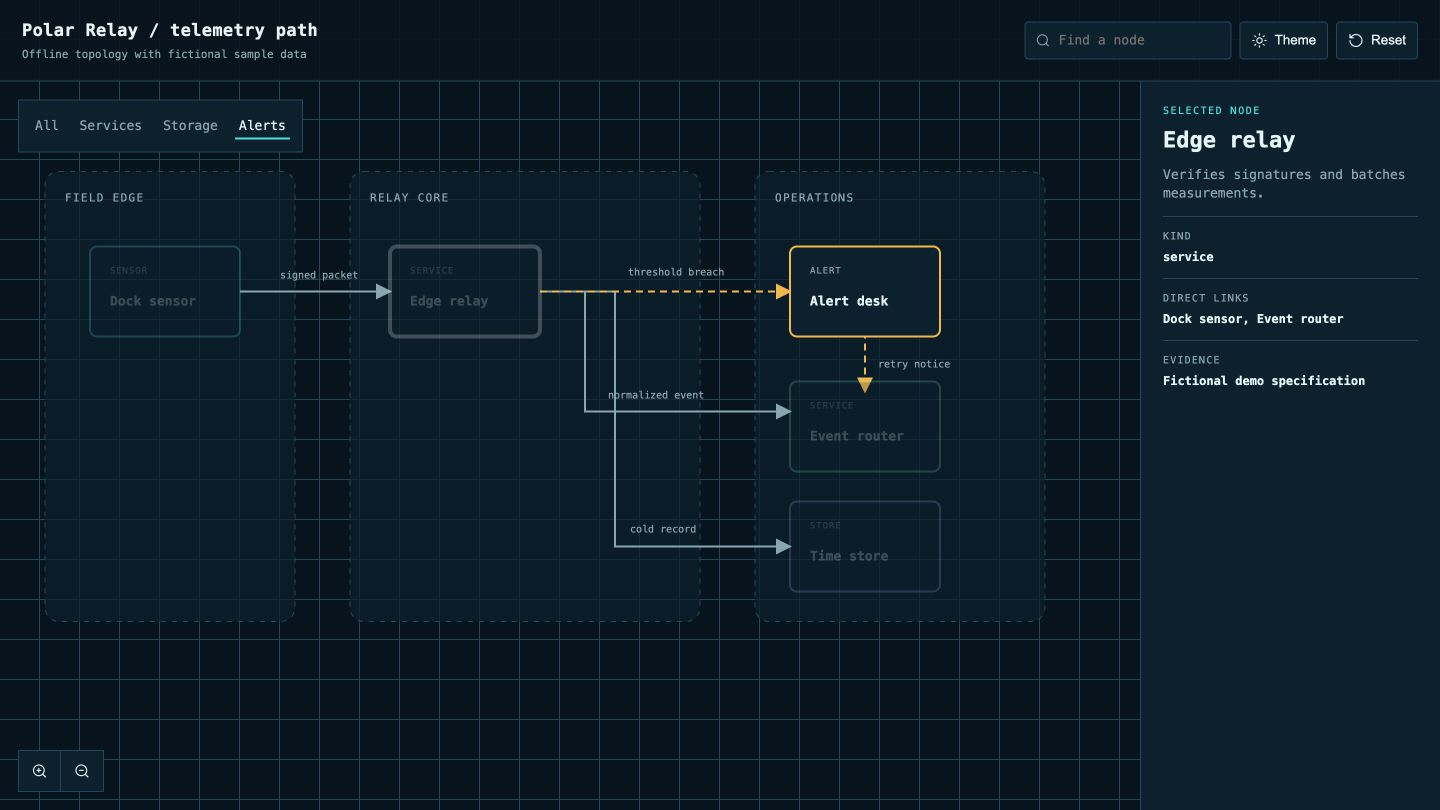1440x810 pixels.
Task: Select the Edge relay node
Action: (465, 291)
